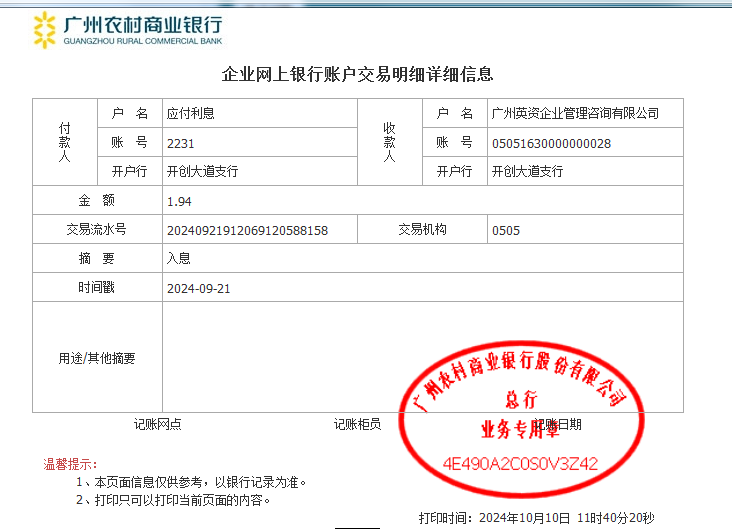732x529 pixels.
Task: Click the payee 户名 label
Action: tap(454, 113)
